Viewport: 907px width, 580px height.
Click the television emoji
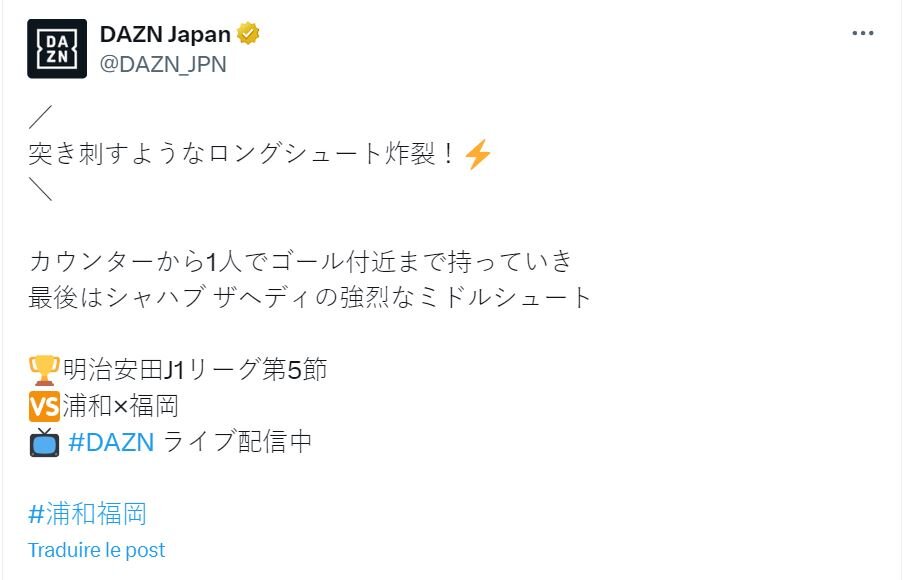coord(44,443)
